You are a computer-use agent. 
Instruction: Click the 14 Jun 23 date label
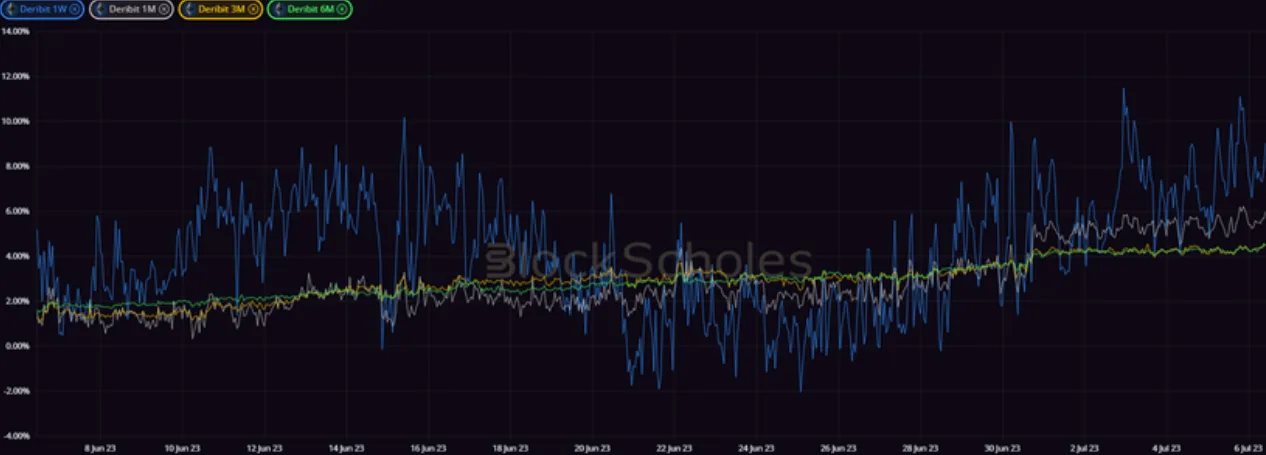coord(345,449)
